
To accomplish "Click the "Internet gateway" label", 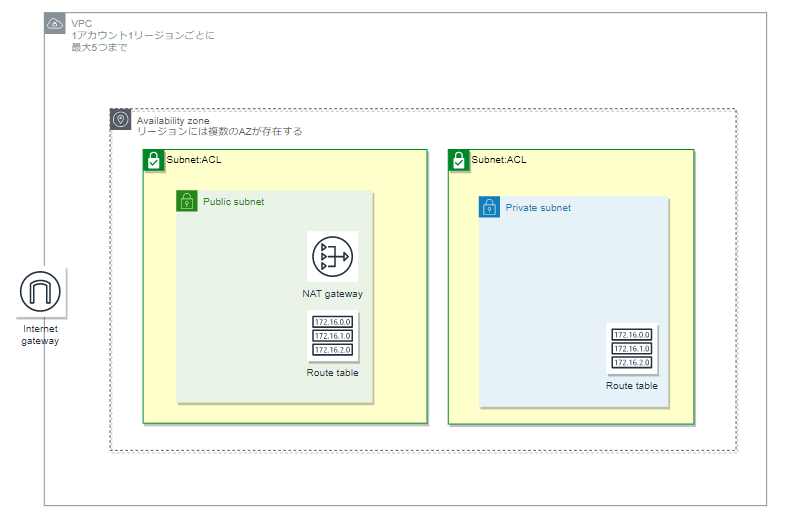I will 40,335.
